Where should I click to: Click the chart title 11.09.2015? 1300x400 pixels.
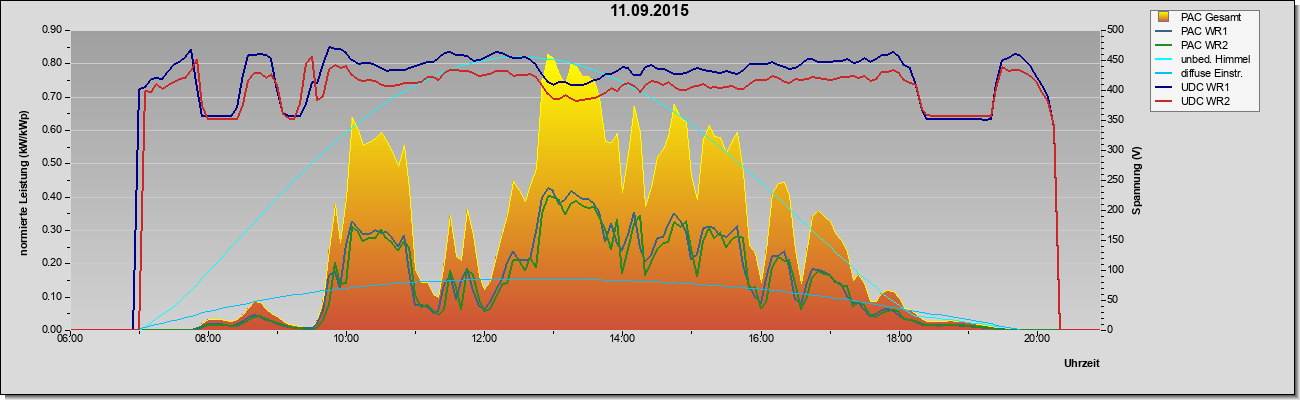point(650,11)
